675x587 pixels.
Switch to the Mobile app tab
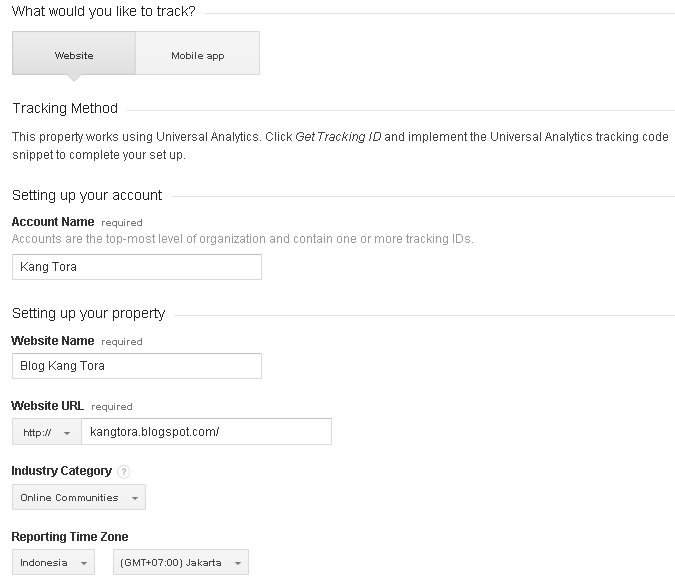pyautogui.click(x=197, y=54)
